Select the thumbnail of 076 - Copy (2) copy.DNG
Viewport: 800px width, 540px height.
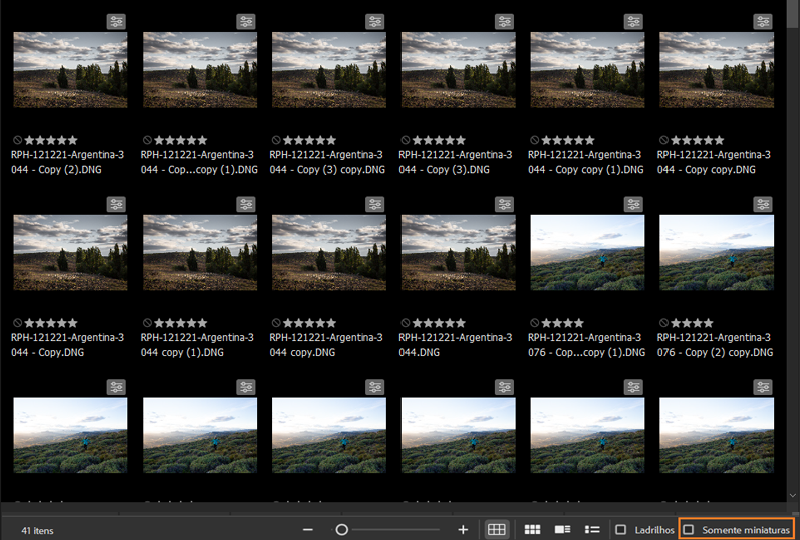tap(716, 253)
